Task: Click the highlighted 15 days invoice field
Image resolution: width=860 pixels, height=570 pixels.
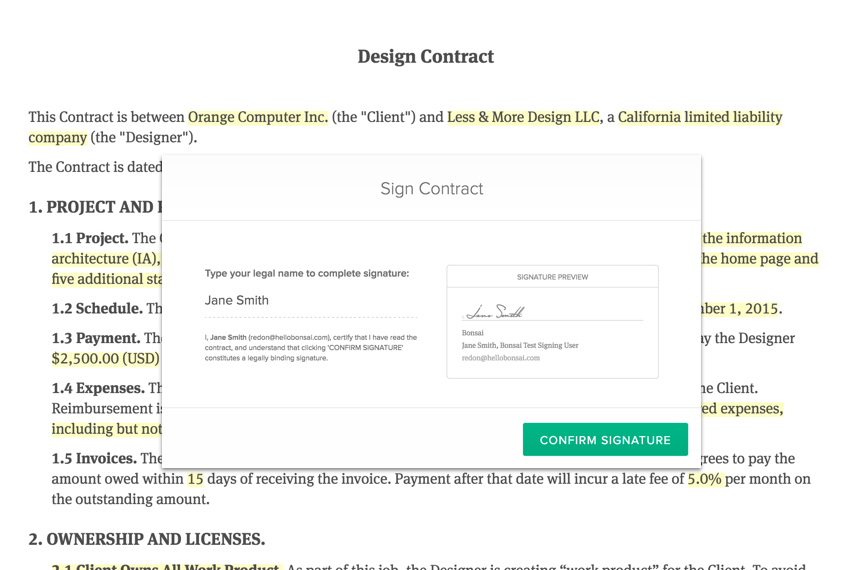Action: click(195, 479)
